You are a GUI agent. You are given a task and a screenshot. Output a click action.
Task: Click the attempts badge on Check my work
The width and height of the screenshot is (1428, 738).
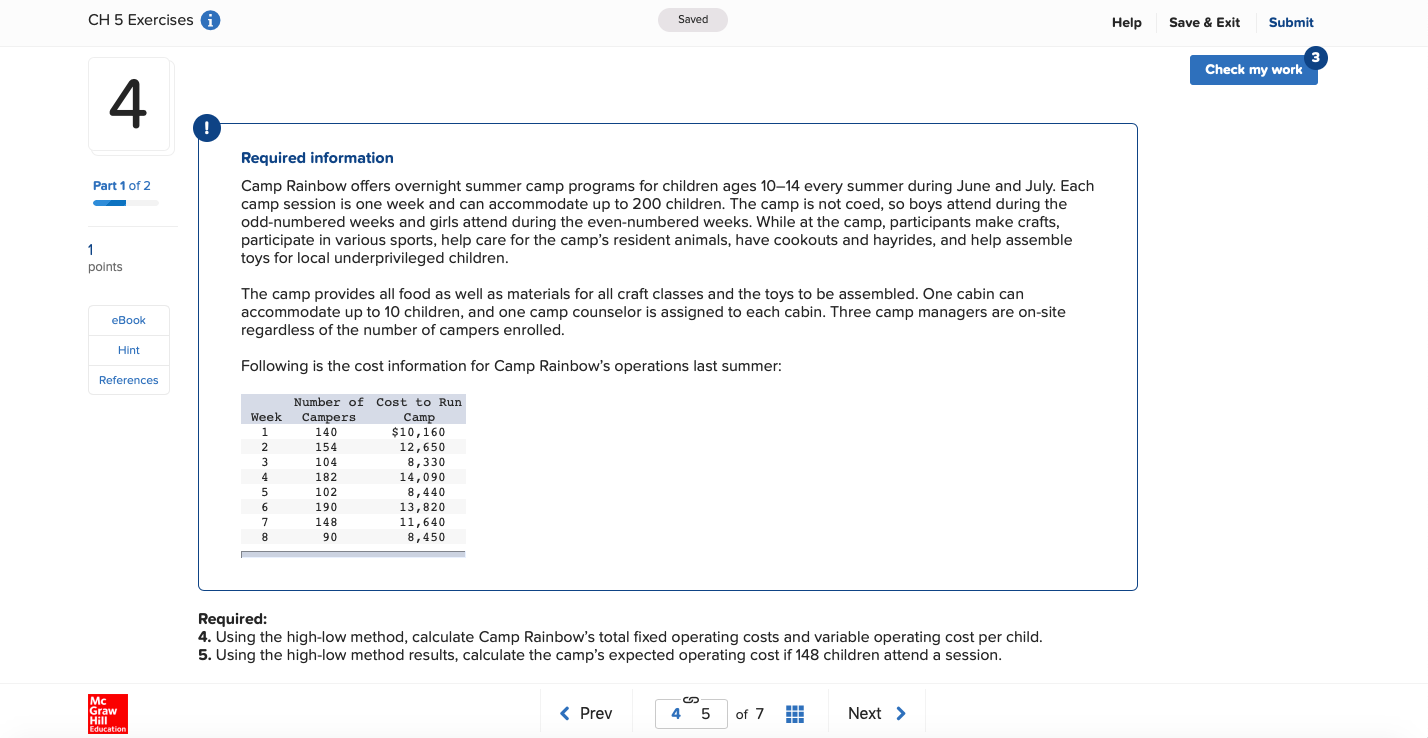pos(1315,57)
